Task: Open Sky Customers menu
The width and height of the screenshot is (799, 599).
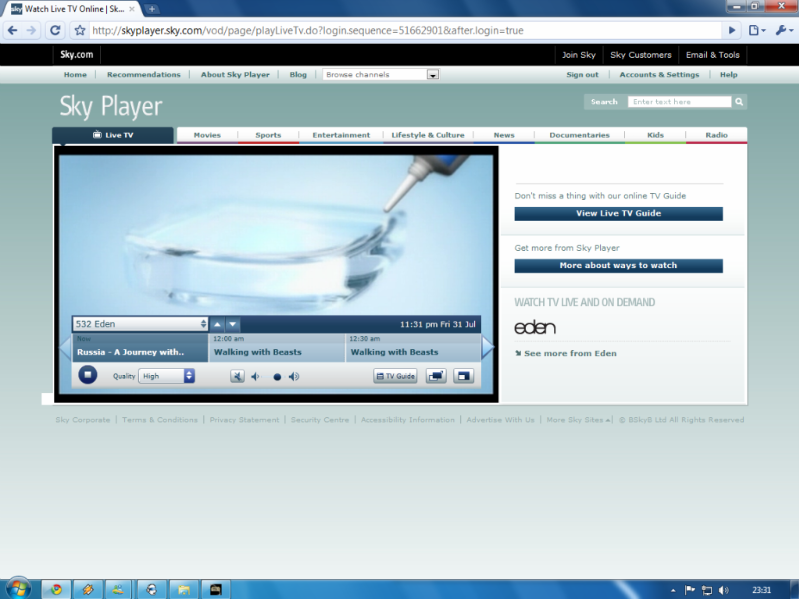Action: (641, 55)
